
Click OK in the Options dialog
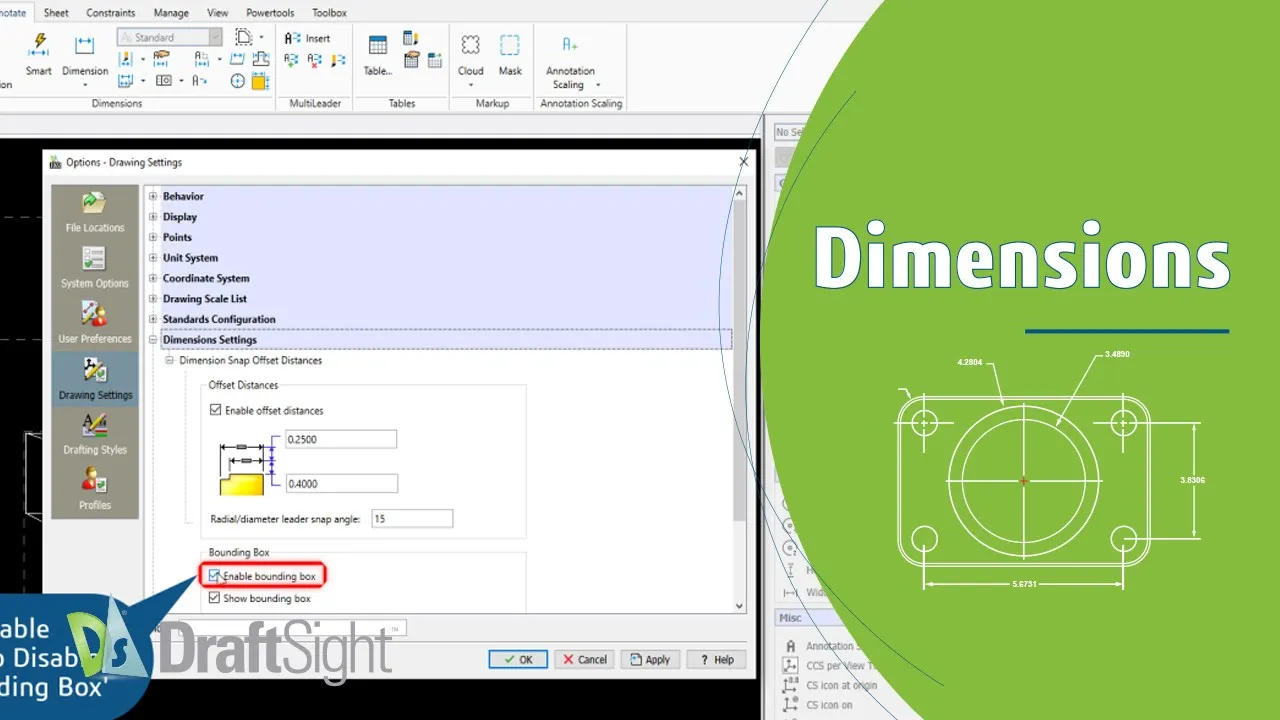[x=518, y=659]
